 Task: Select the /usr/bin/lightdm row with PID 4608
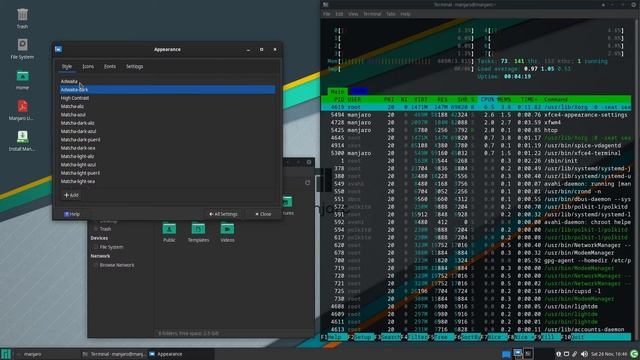tap(476, 307)
